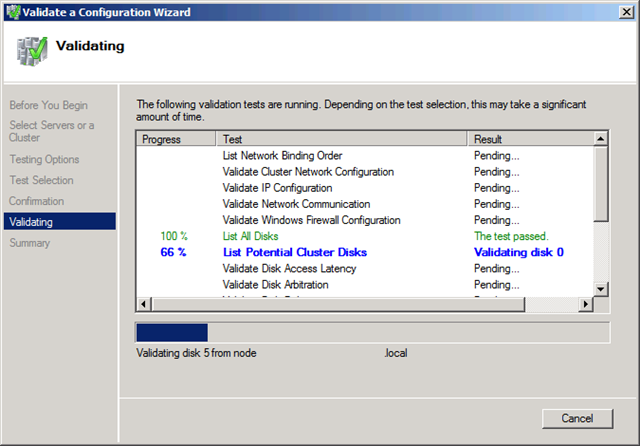Screen dimensions: 640x446
Task: Select the Confirmation step
Action: (x=36, y=201)
